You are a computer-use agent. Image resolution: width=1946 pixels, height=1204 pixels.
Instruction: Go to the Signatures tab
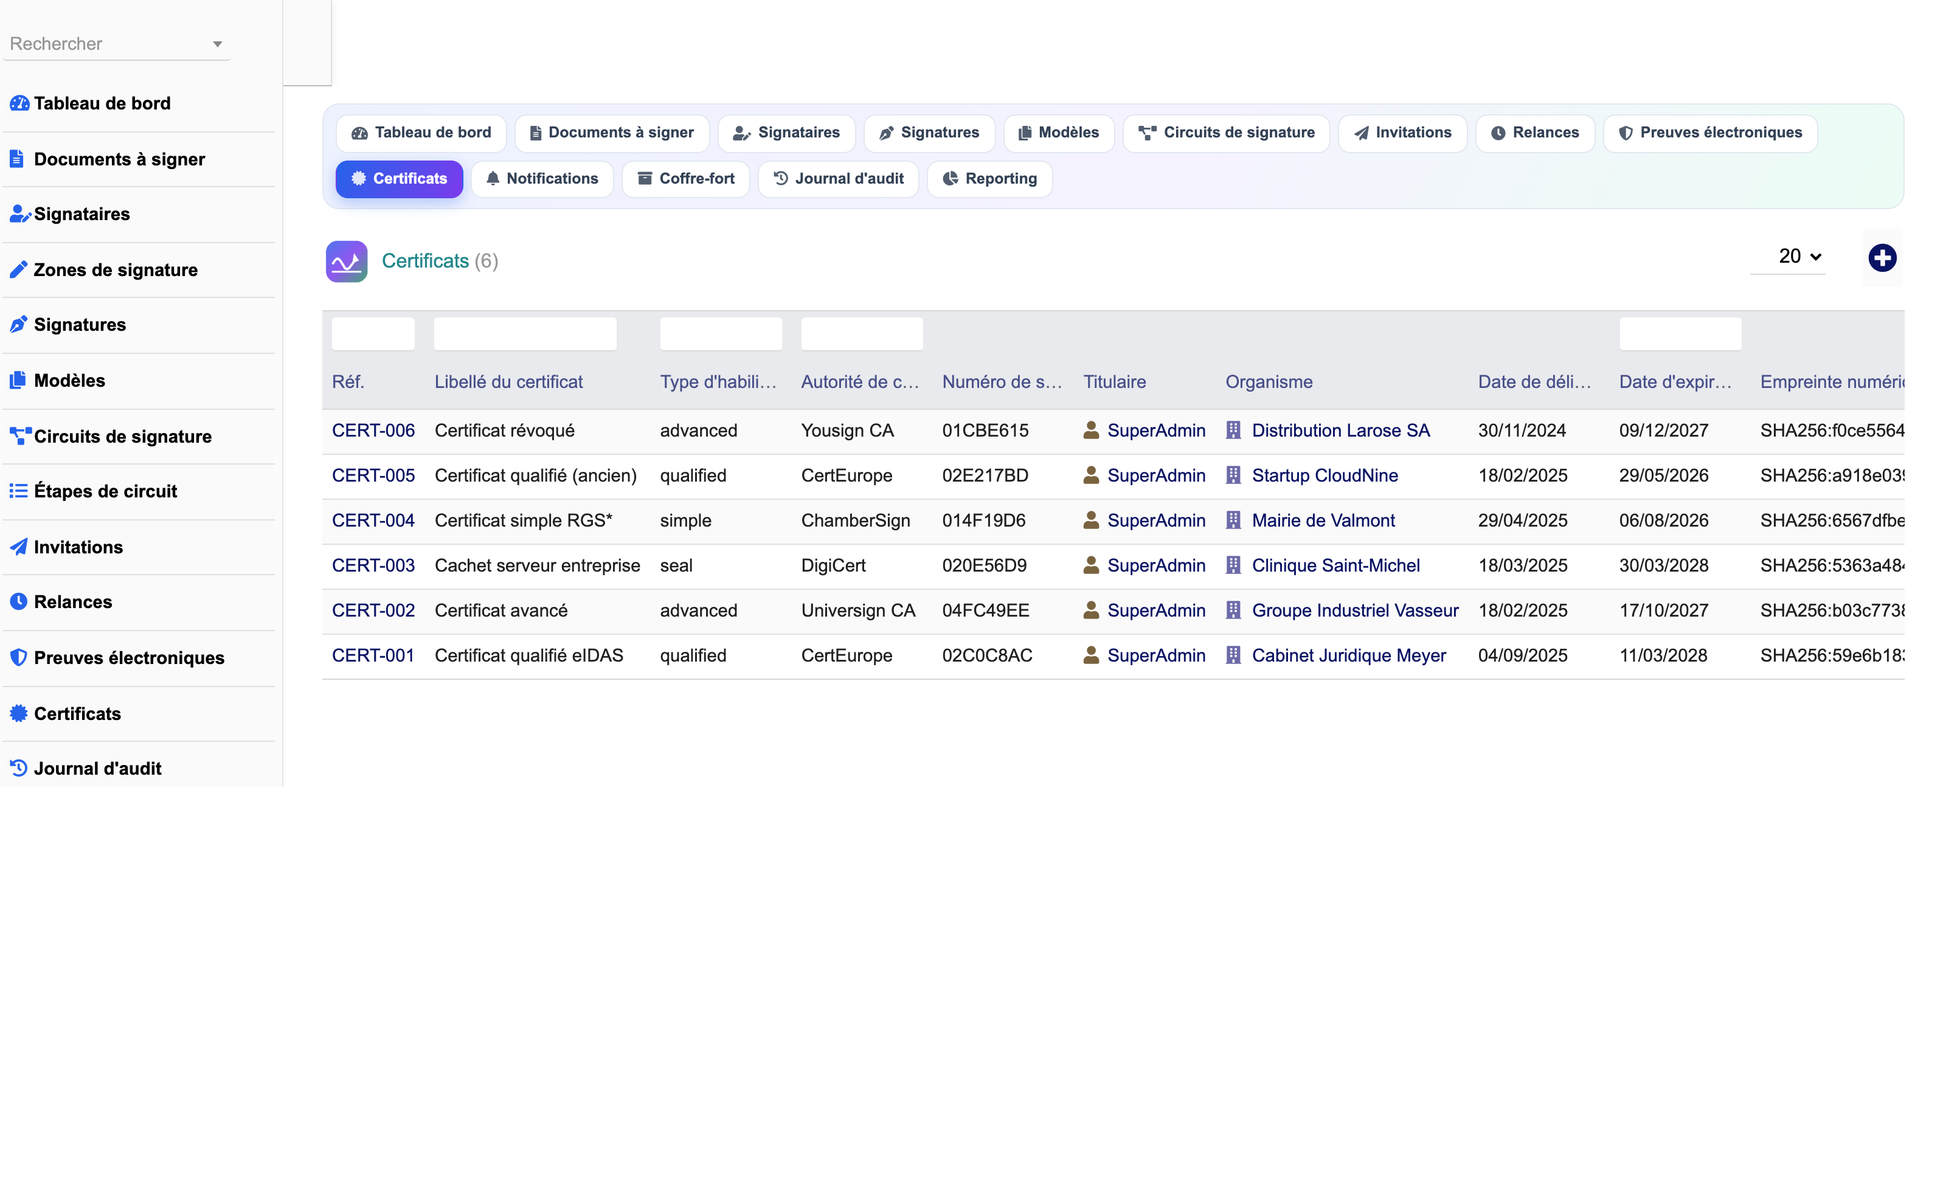tap(929, 133)
